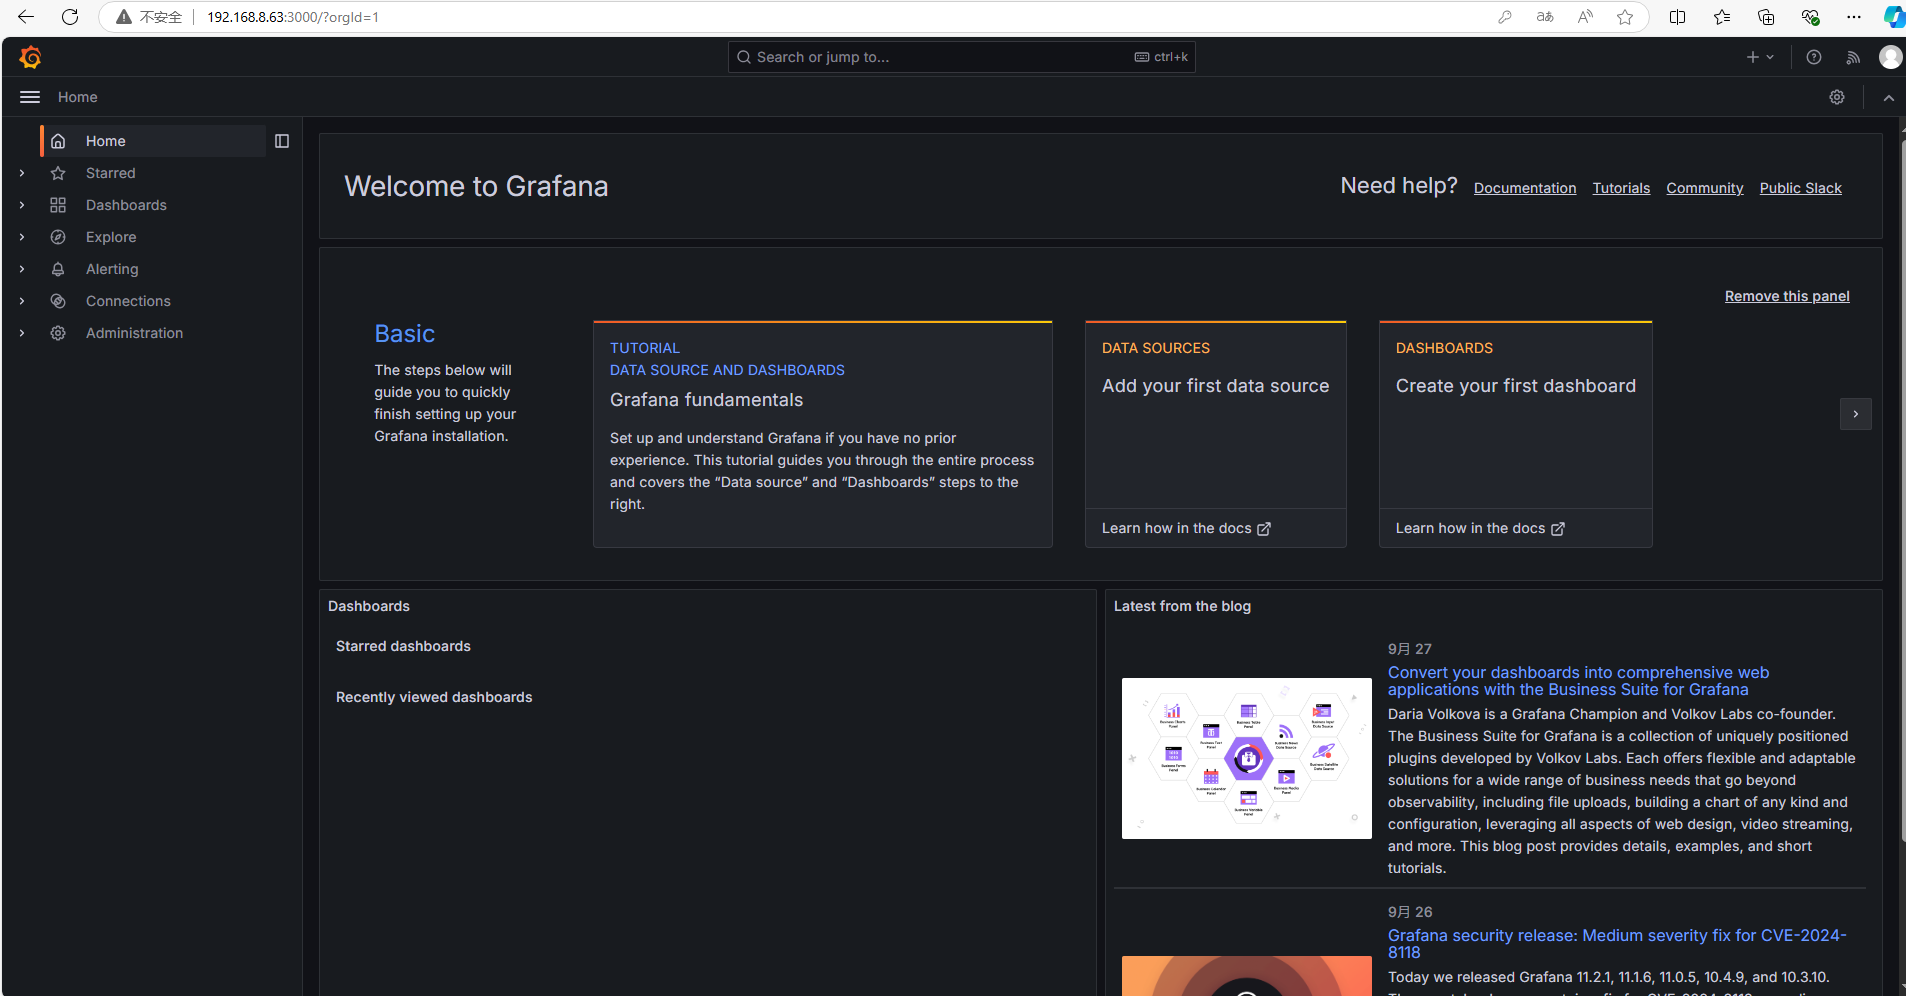The width and height of the screenshot is (1906, 996).
Task: Undock the sidebar navigation menu
Action: pos(282,141)
